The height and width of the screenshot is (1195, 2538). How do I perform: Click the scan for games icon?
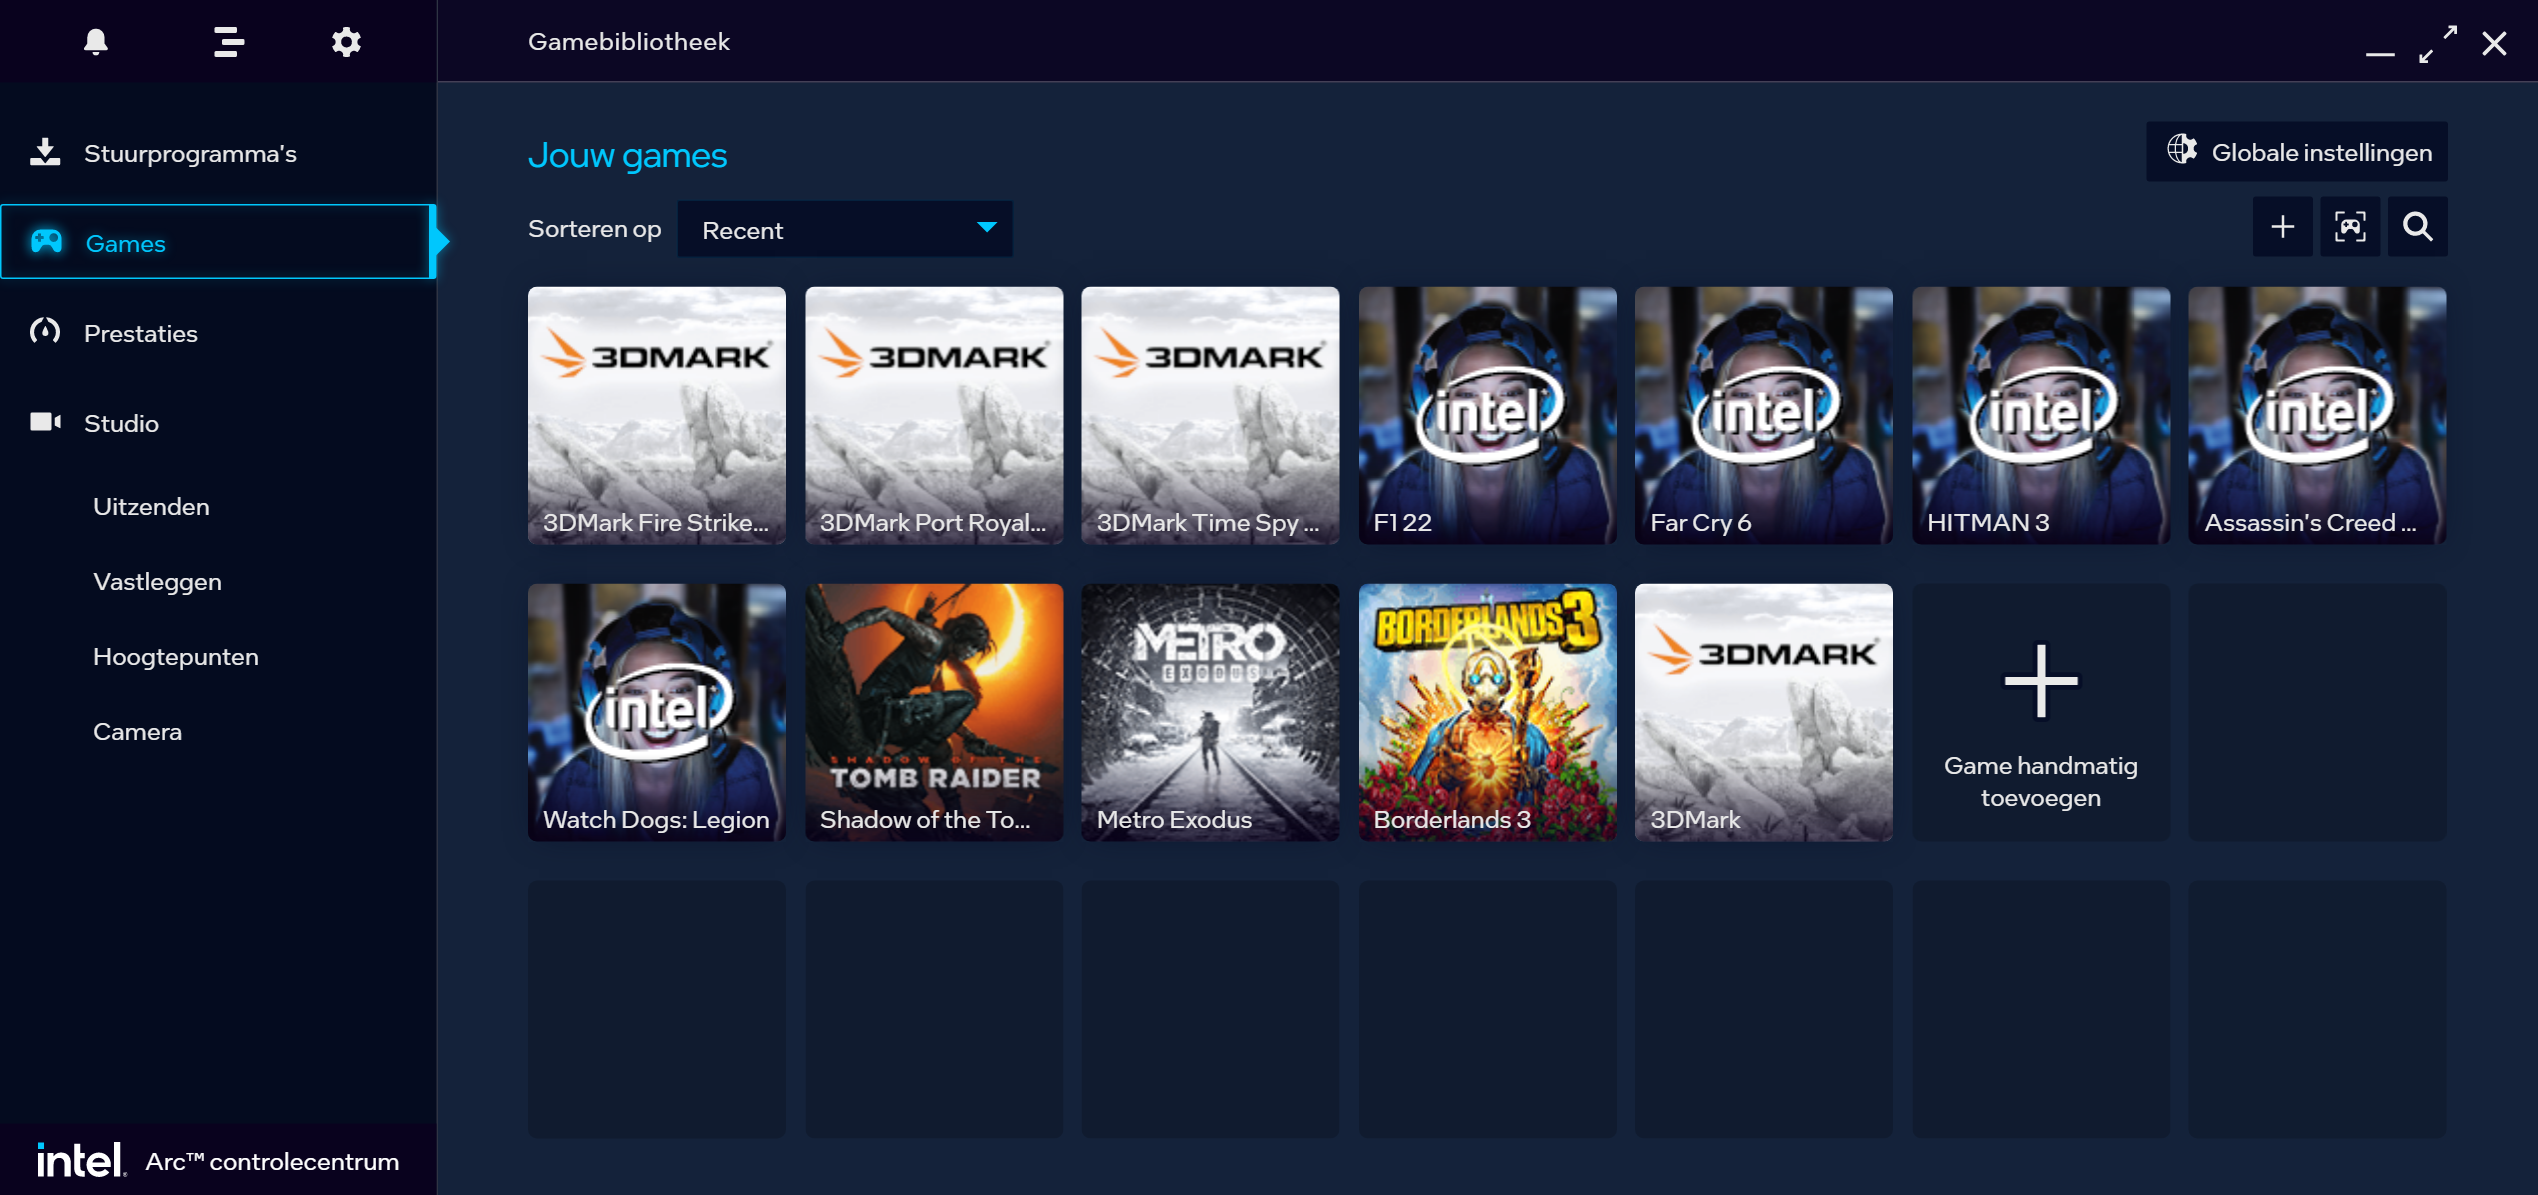coord(2349,227)
